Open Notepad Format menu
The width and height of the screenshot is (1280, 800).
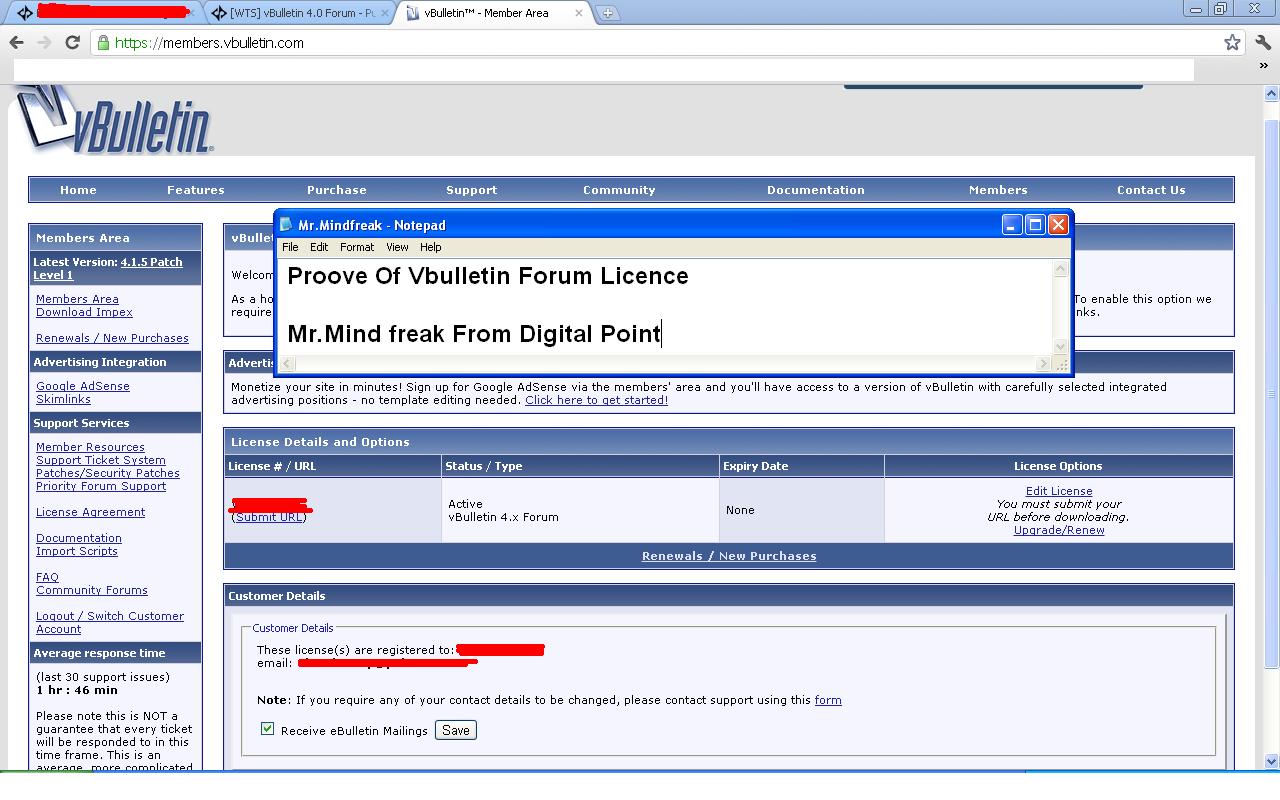click(357, 247)
